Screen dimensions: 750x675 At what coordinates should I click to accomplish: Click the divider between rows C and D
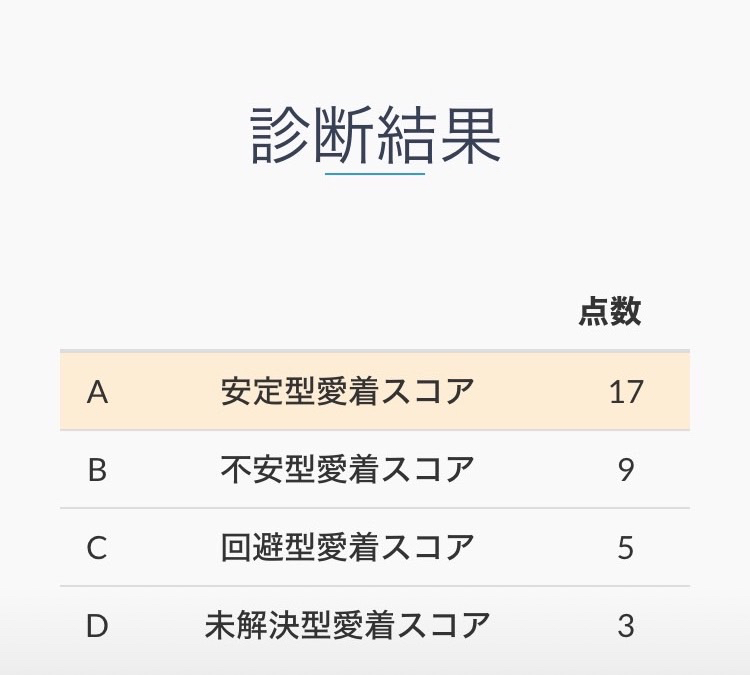click(x=375, y=586)
